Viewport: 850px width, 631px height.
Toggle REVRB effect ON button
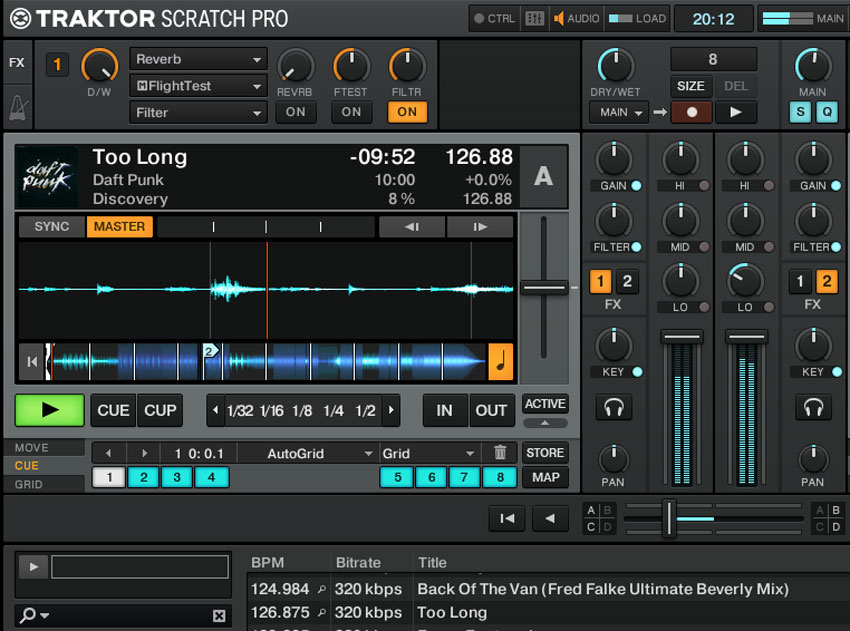click(295, 112)
